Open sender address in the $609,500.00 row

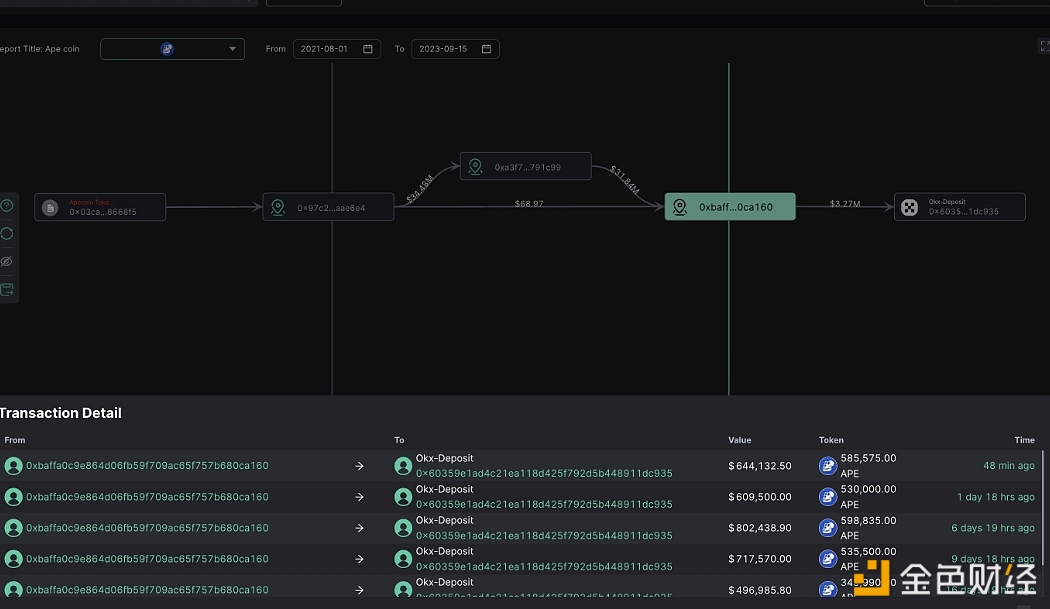(x=147, y=497)
